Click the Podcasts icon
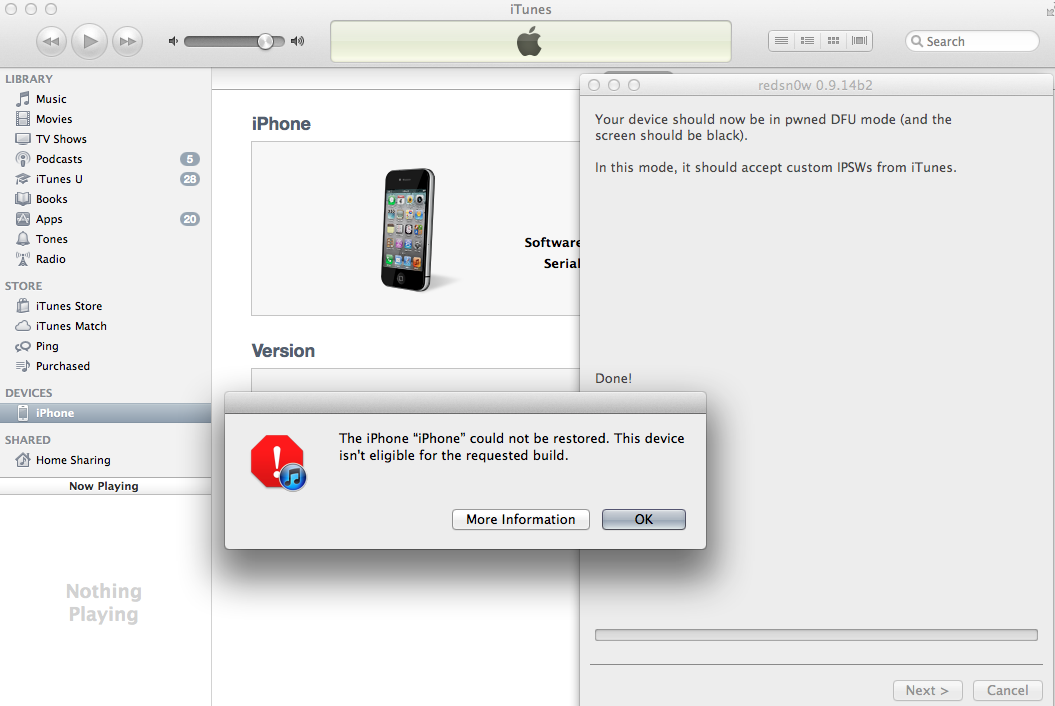 (x=23, y=159)
